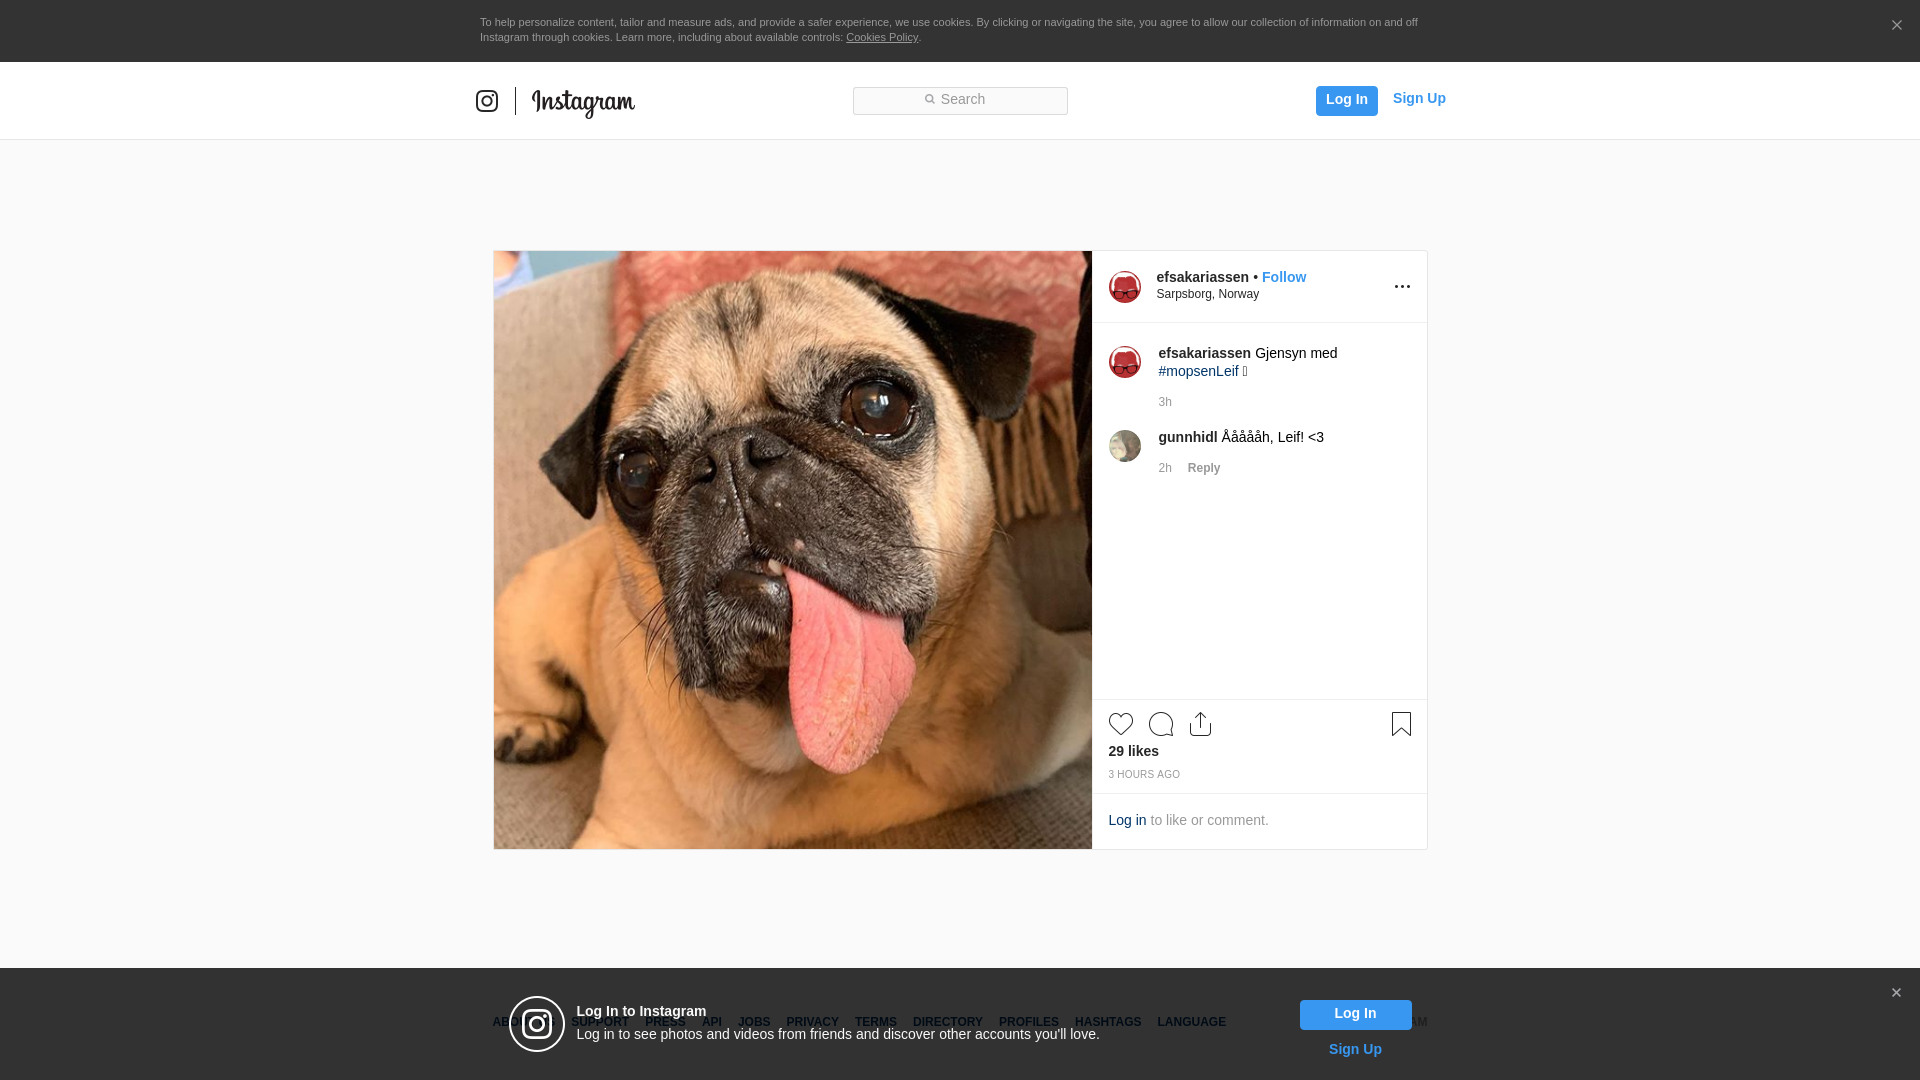This screenshot has width=1920, height=1080.
Task: Click the bottom banner Log In button
Action: click(1355, 1015)
